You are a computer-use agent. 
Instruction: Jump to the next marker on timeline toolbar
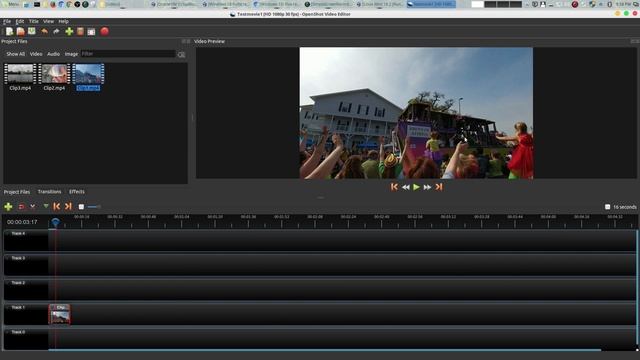click(68, 207)
